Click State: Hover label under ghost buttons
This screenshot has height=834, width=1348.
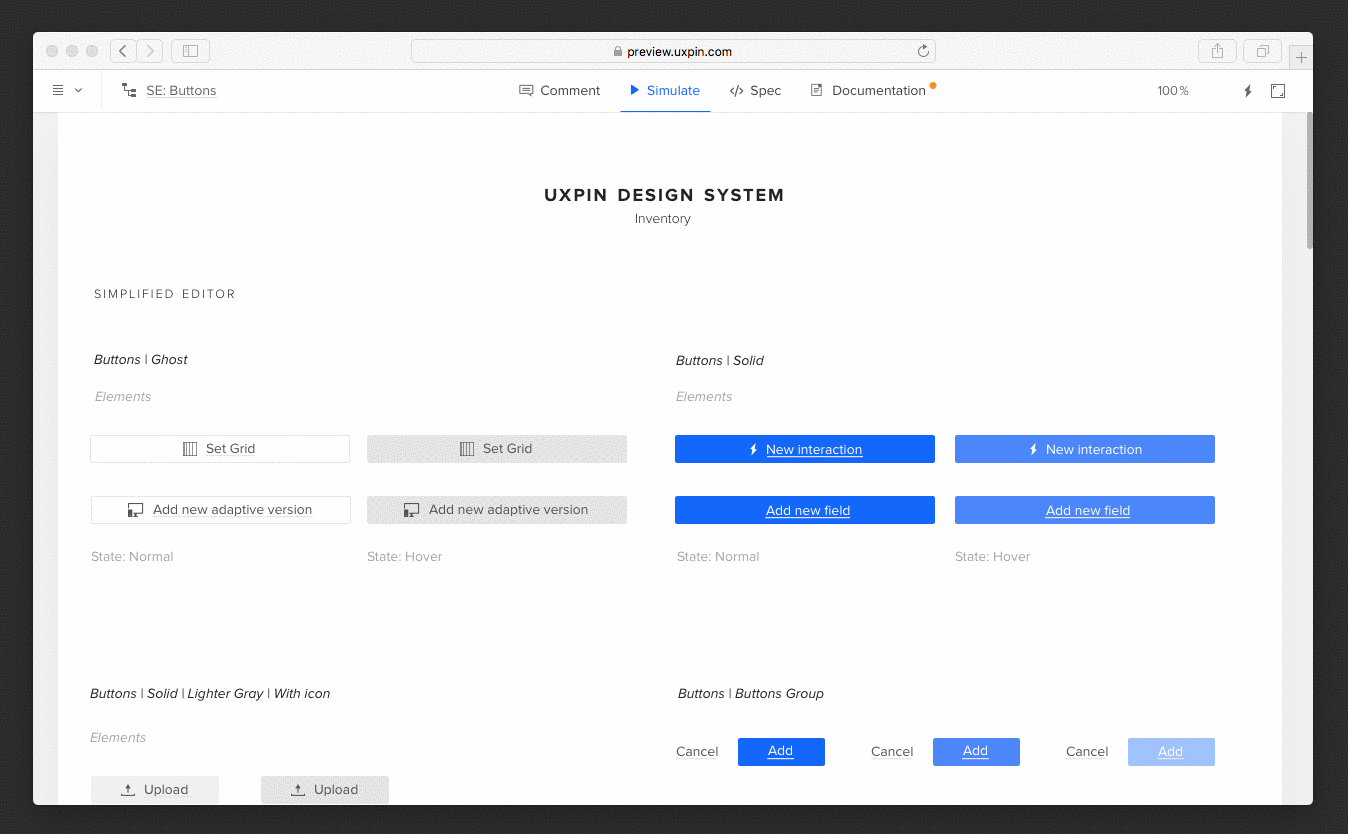point(405,556)
